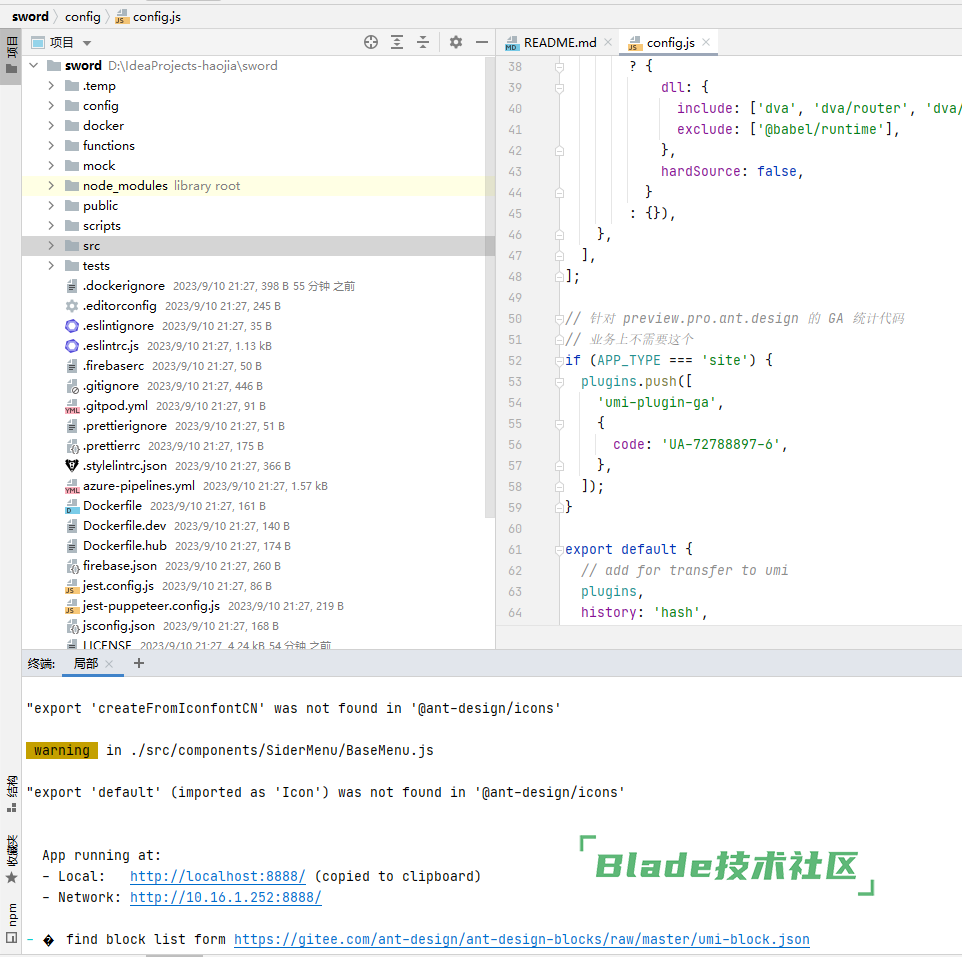The width and height of the screenshot is (962, 957).
Task: Select the Dockerfile.hub file
Action: pyautogui.click(x=125, y=546)
